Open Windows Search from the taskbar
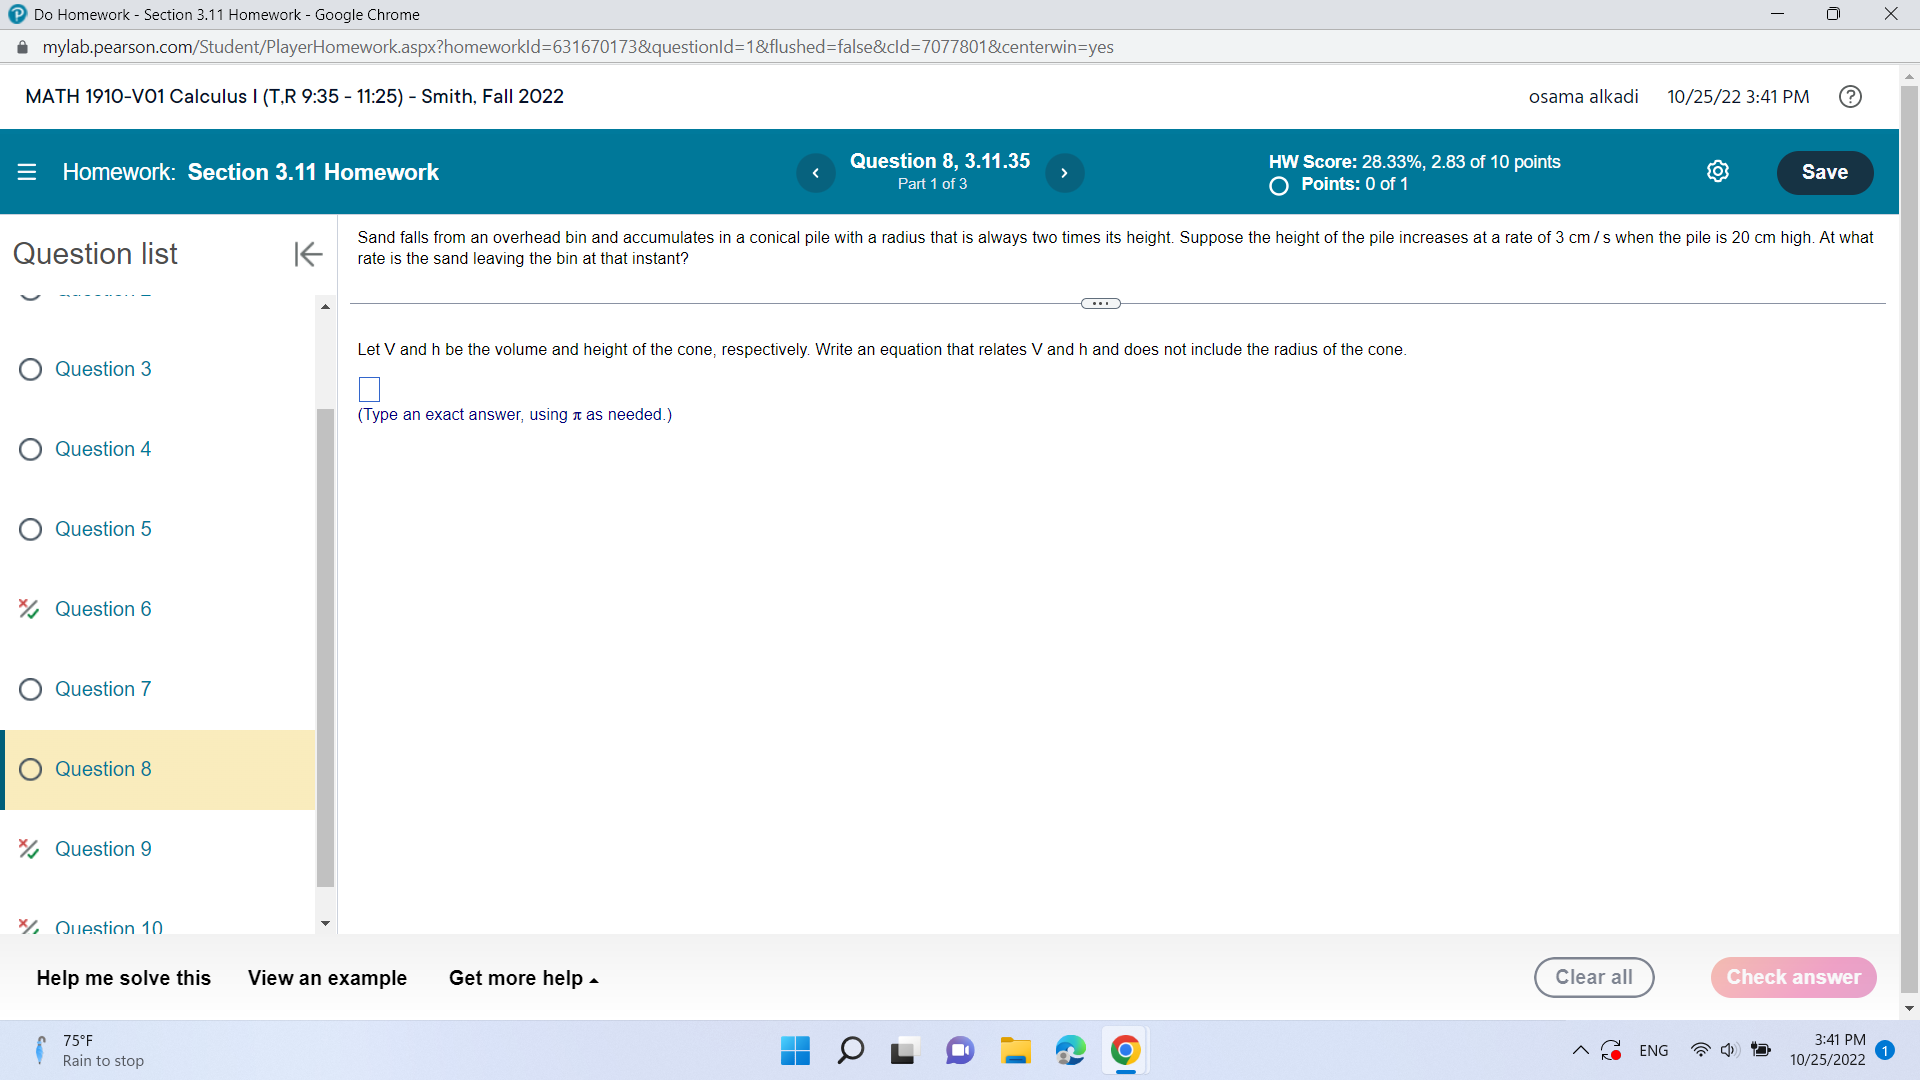The width and height of the screenshot is (1920, 1080). pyautogui.click(x=851, y=1050)
